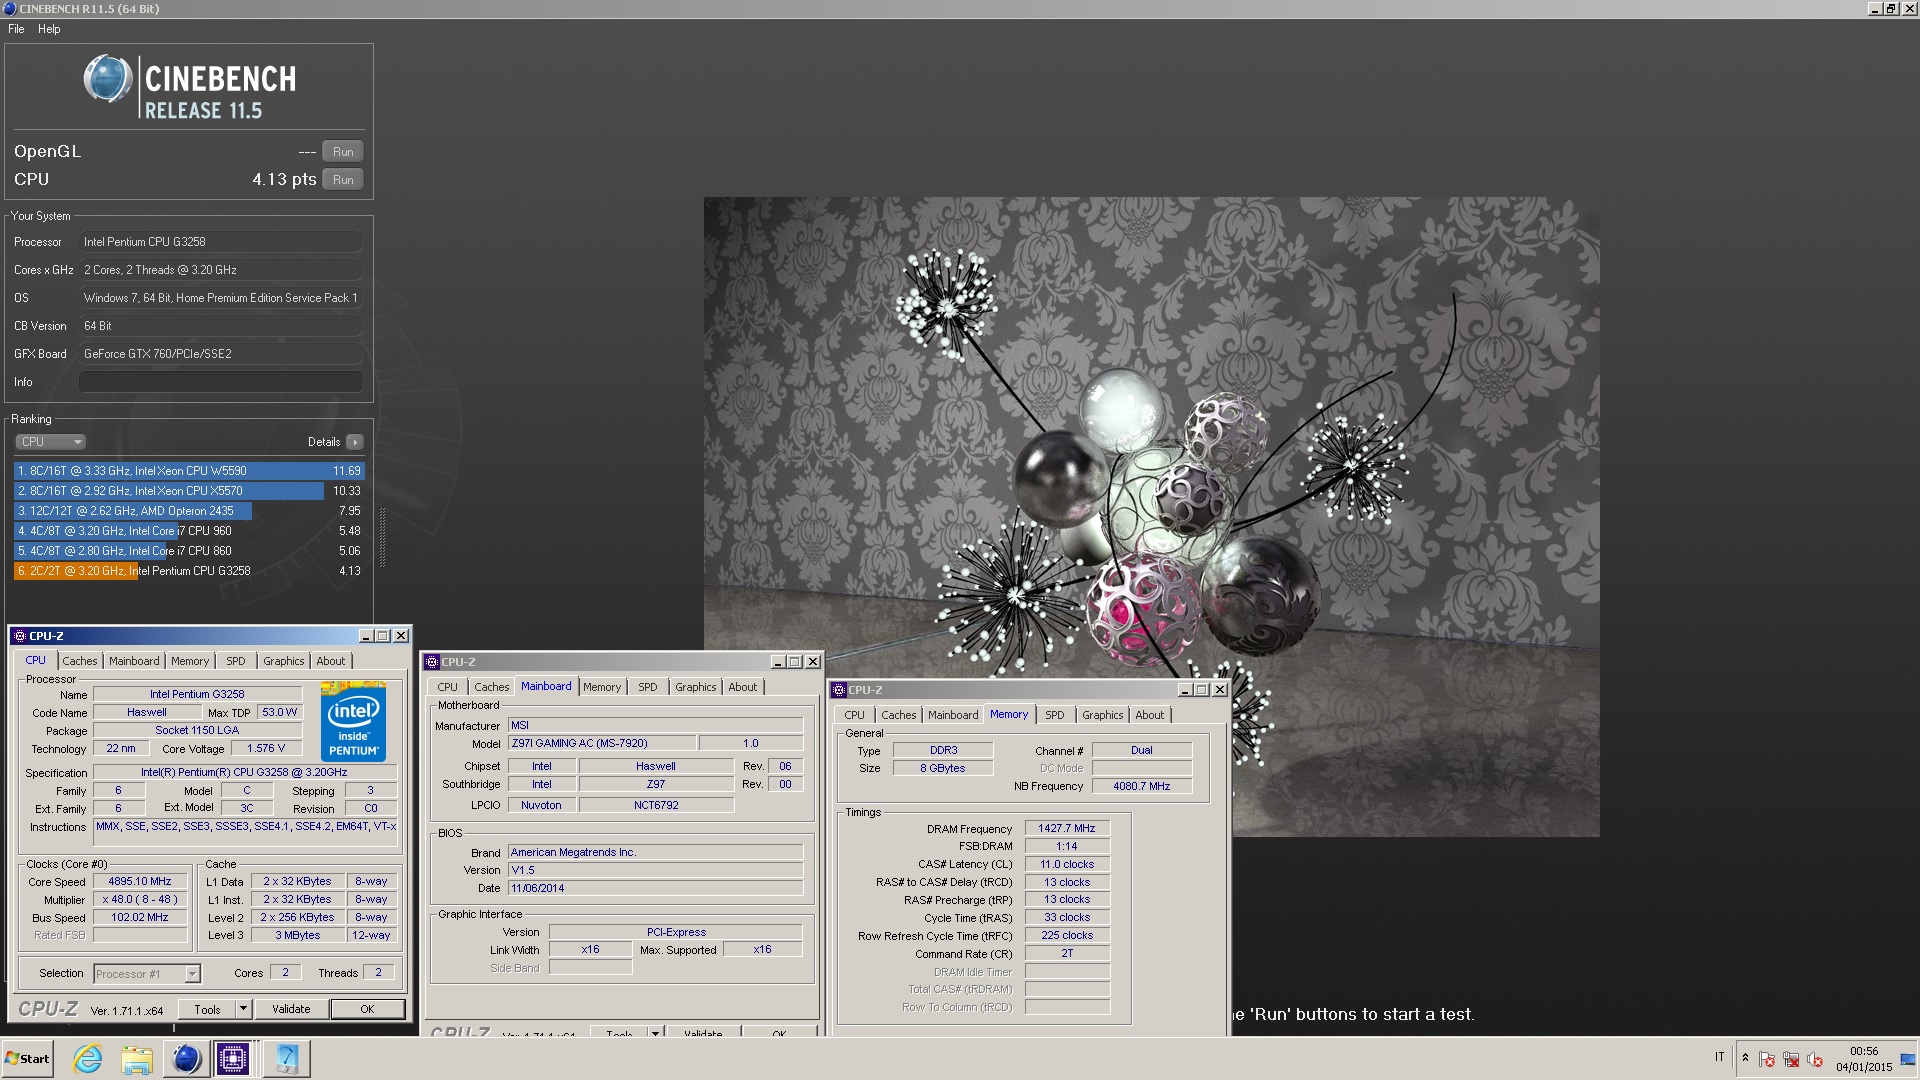The width and height of the screenshot is (1920, 1080).
Task: Open SPD tab in Mainboard CPU-Z window
Action: 648,687
